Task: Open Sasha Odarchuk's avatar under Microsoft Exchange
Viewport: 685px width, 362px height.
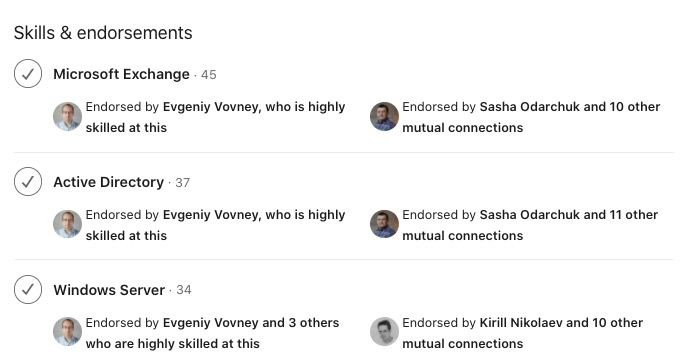Action: point(384,117)
